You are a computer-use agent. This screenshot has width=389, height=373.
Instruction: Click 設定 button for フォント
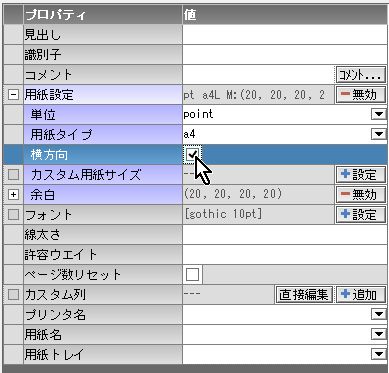pos(360,215)
